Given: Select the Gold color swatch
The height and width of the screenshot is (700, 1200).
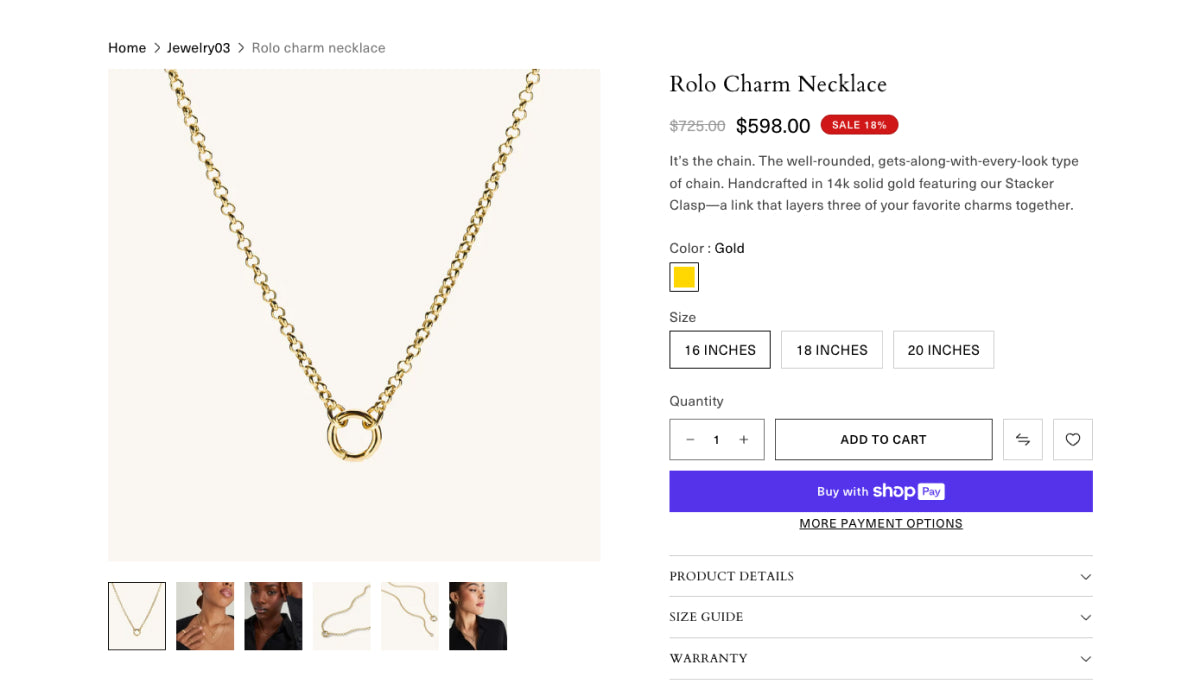Looking at the screenshot, I should [684, 277].
